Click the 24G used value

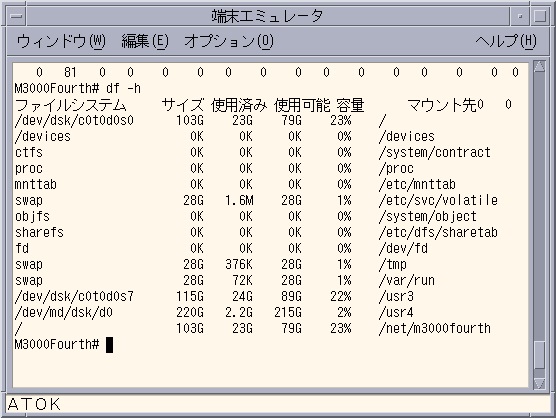click(x=243, y=296)
